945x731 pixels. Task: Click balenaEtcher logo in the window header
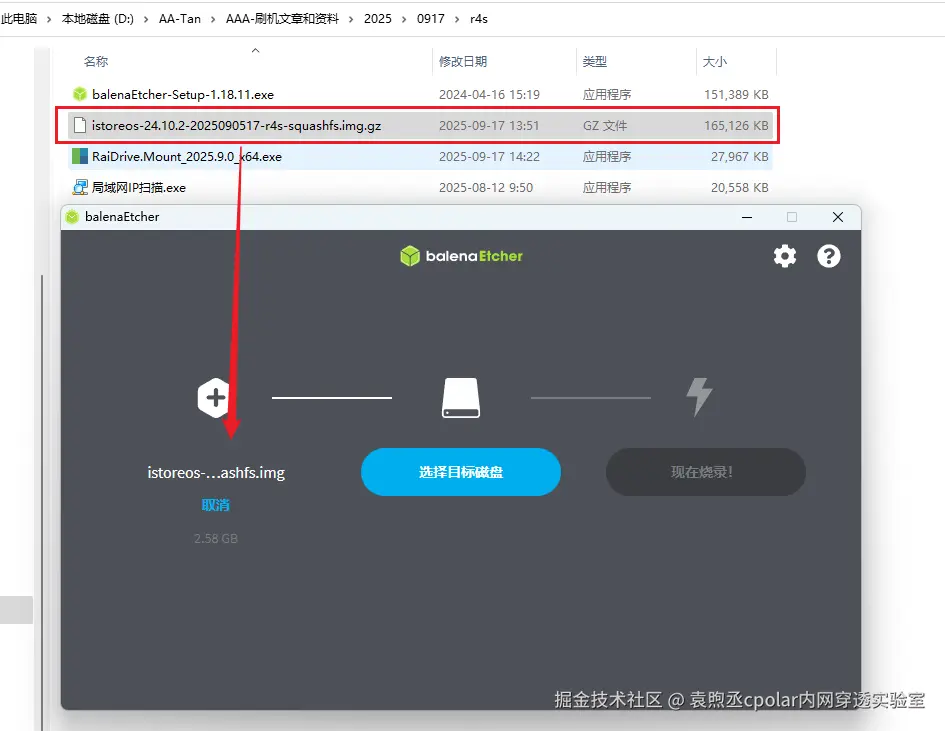[462, 256]
